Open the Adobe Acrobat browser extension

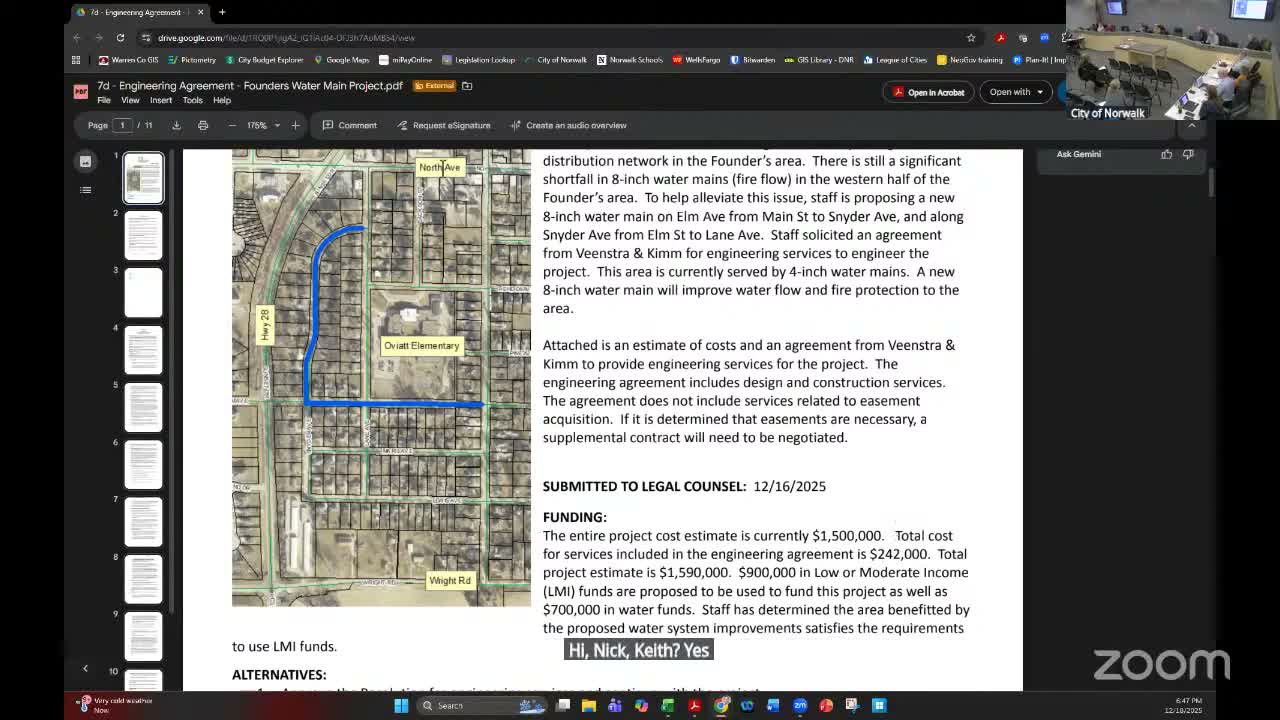[999, 37]
